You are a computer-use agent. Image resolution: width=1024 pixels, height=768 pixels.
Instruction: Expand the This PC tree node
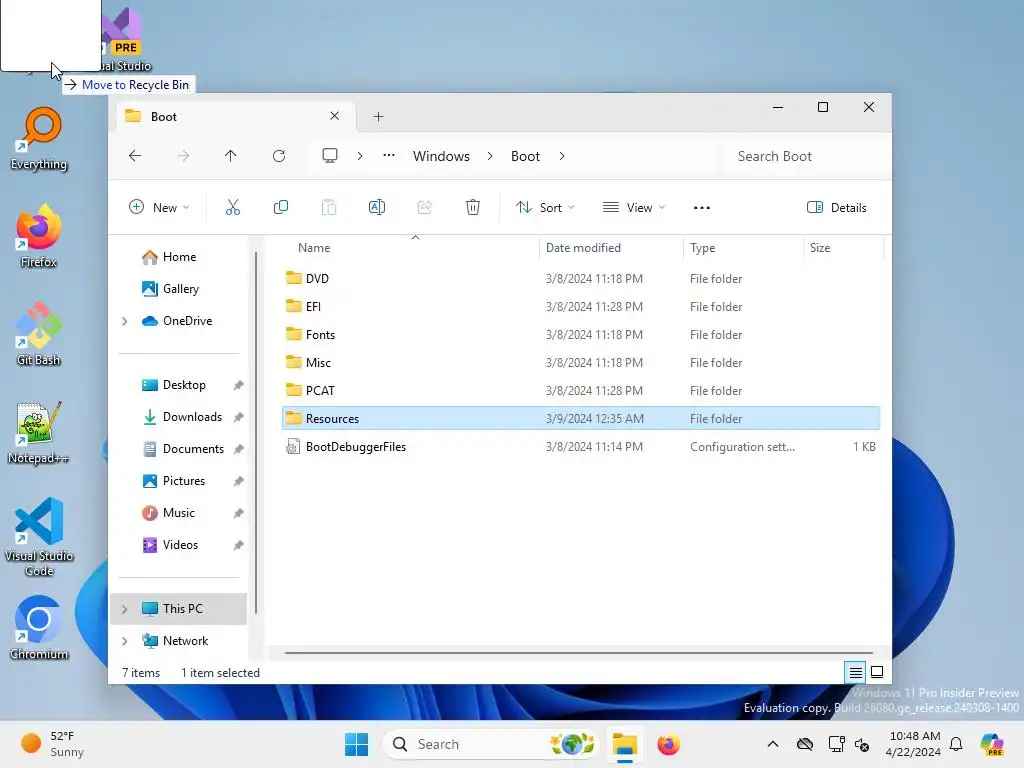coord(124,609)
